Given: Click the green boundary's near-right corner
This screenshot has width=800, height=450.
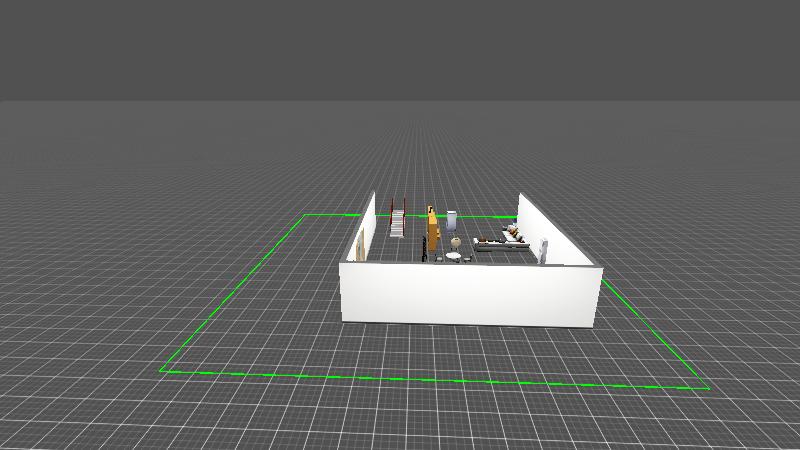Looking at the screenshot, I should pos(708,388).
